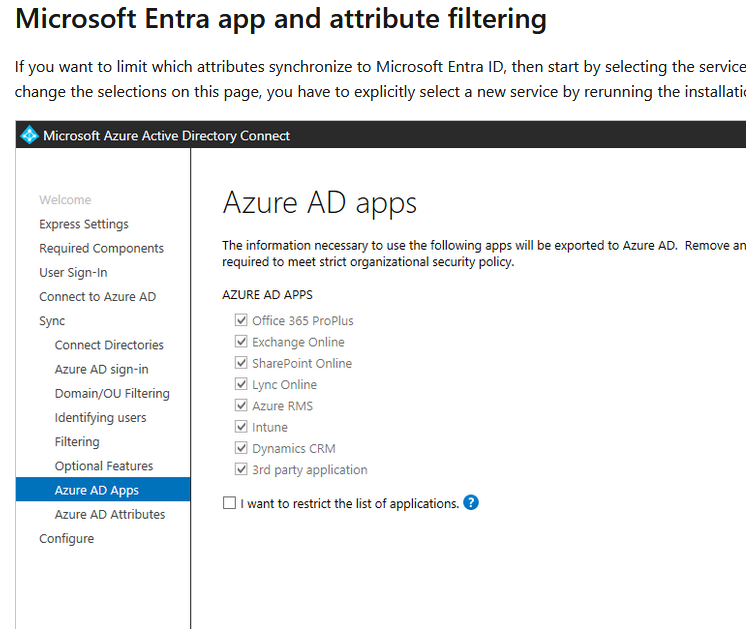Go to the Configure step
This screenshot has width=746, height=629.
67,539
